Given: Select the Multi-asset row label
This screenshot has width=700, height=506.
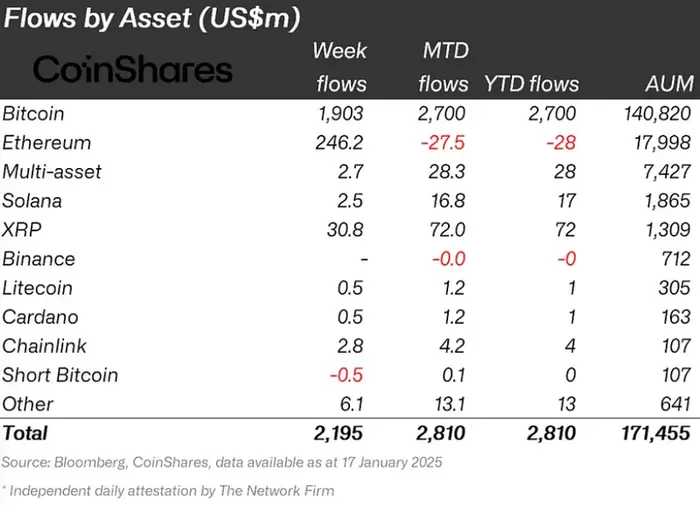Looking at the screenshot, I should [52, 171].
